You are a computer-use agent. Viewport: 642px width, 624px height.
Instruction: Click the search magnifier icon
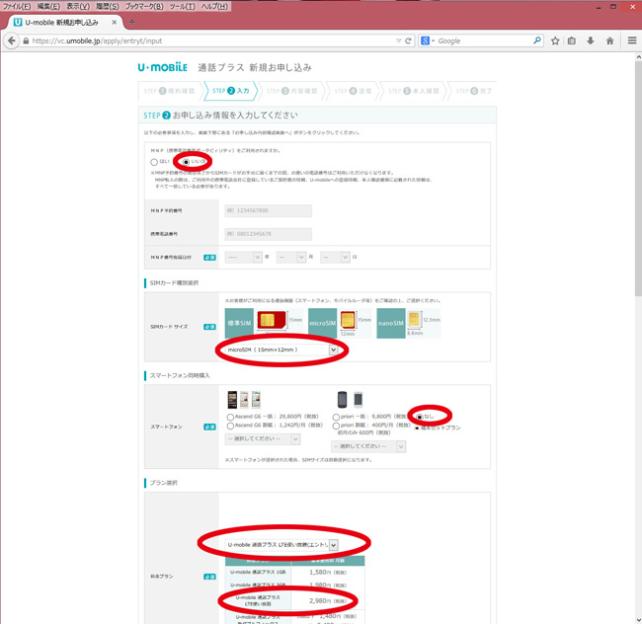click(x=537, y=41)
